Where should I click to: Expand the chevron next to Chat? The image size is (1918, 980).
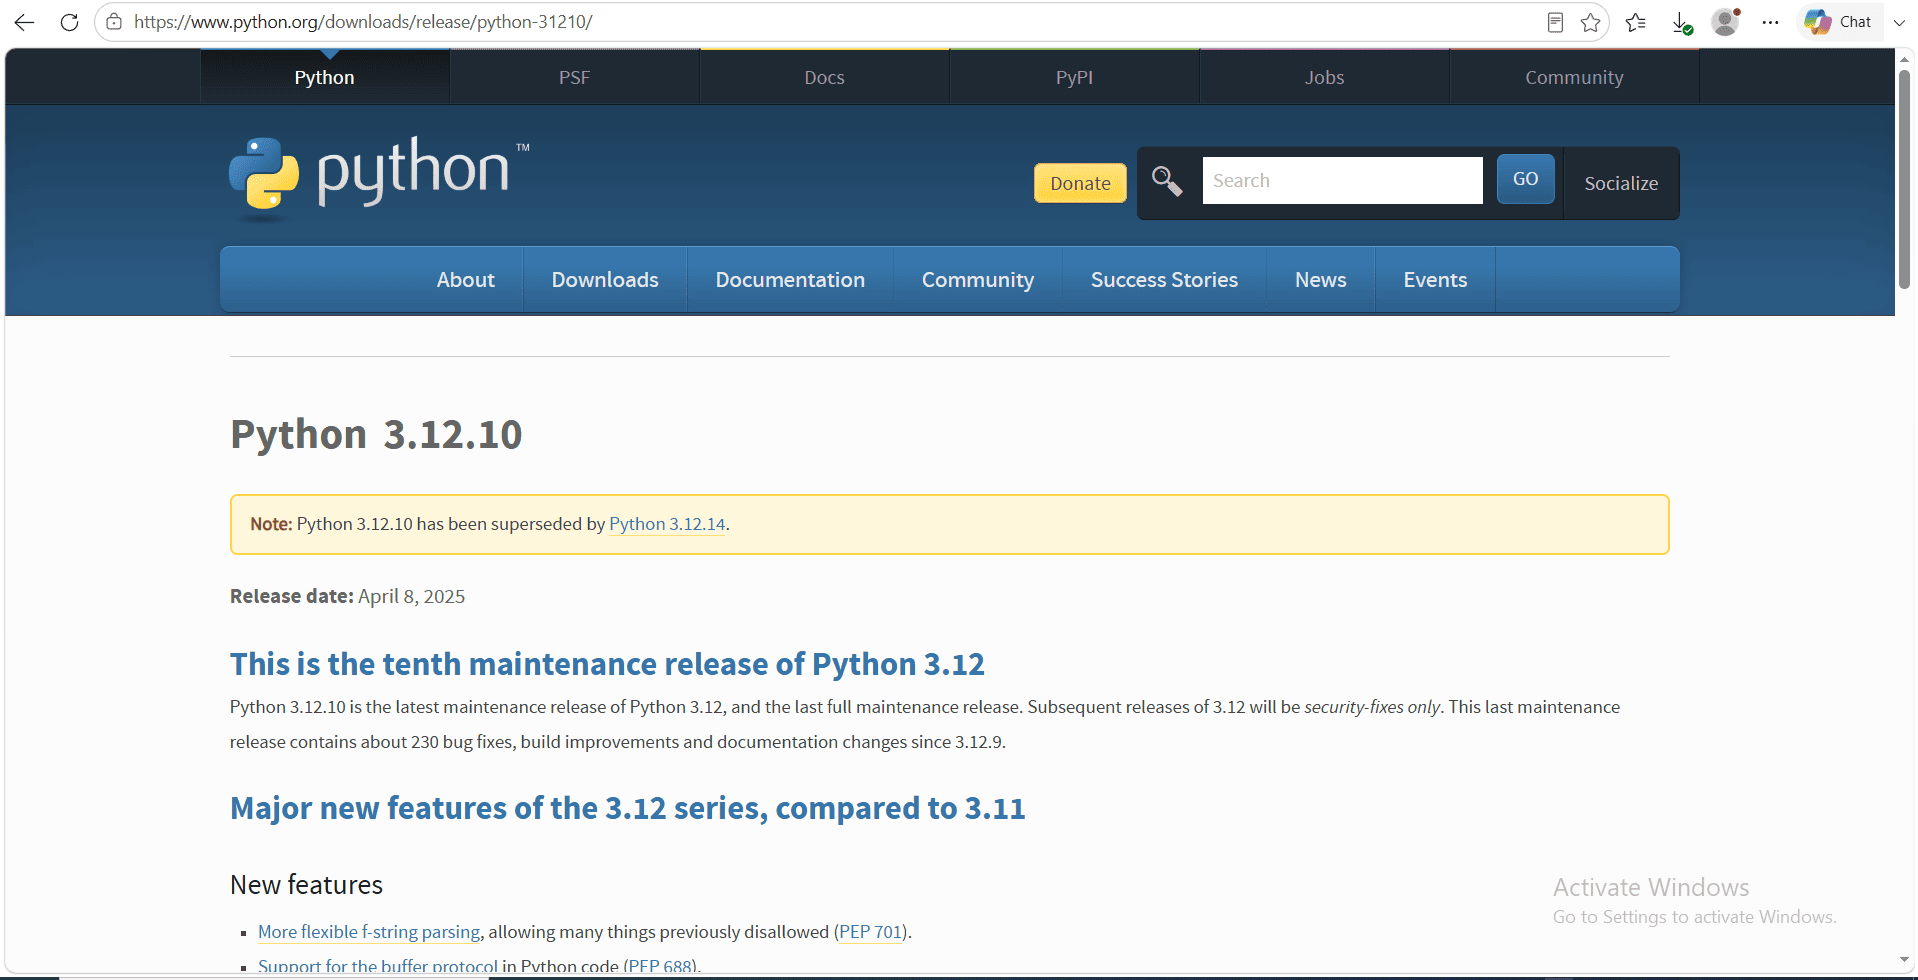coord(1899,22)
